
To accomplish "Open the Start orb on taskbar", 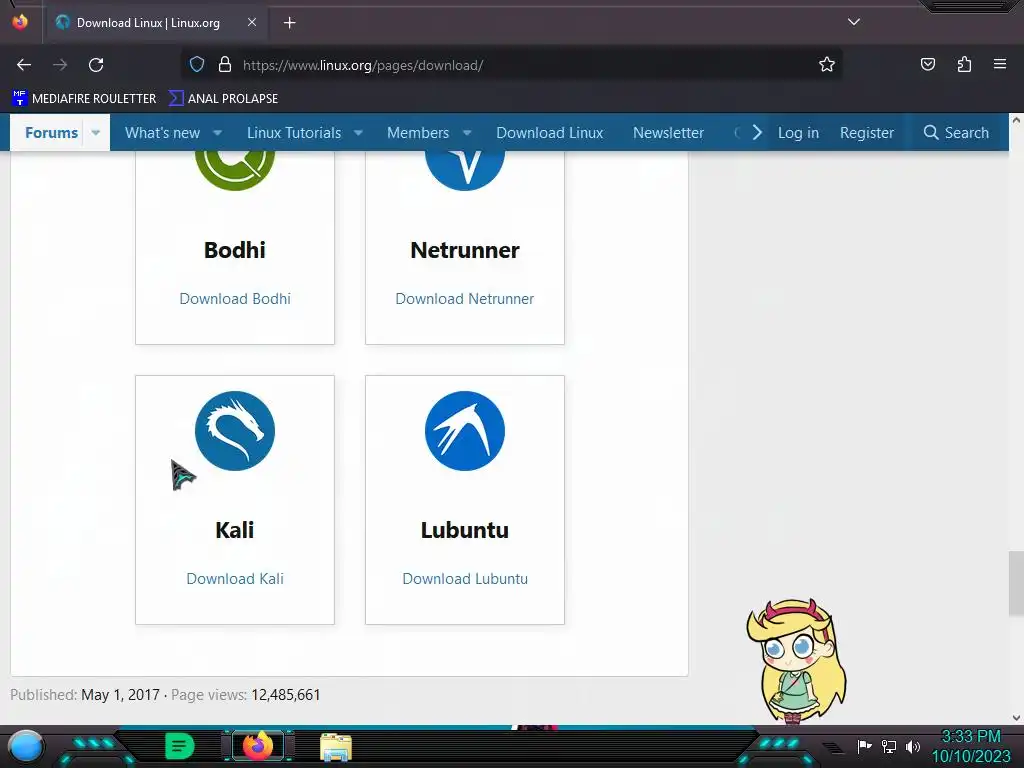I will (x=25, y=746).
